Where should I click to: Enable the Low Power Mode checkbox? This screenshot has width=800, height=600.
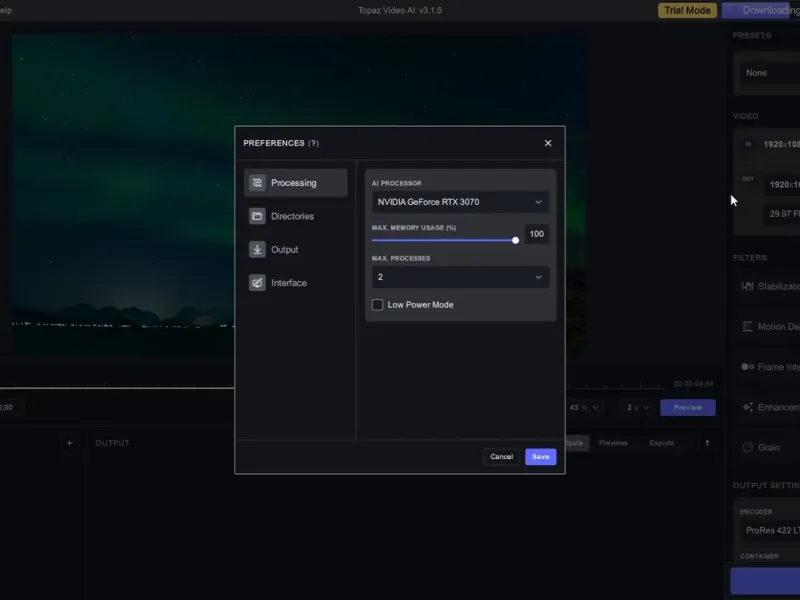(x=378, y=305)
